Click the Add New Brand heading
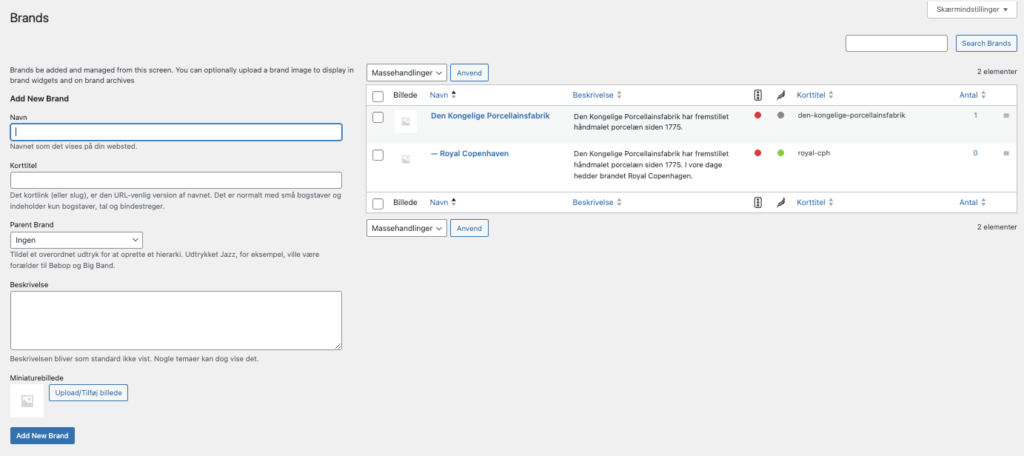The image size is (1024, 456). (x=40, y=99)
